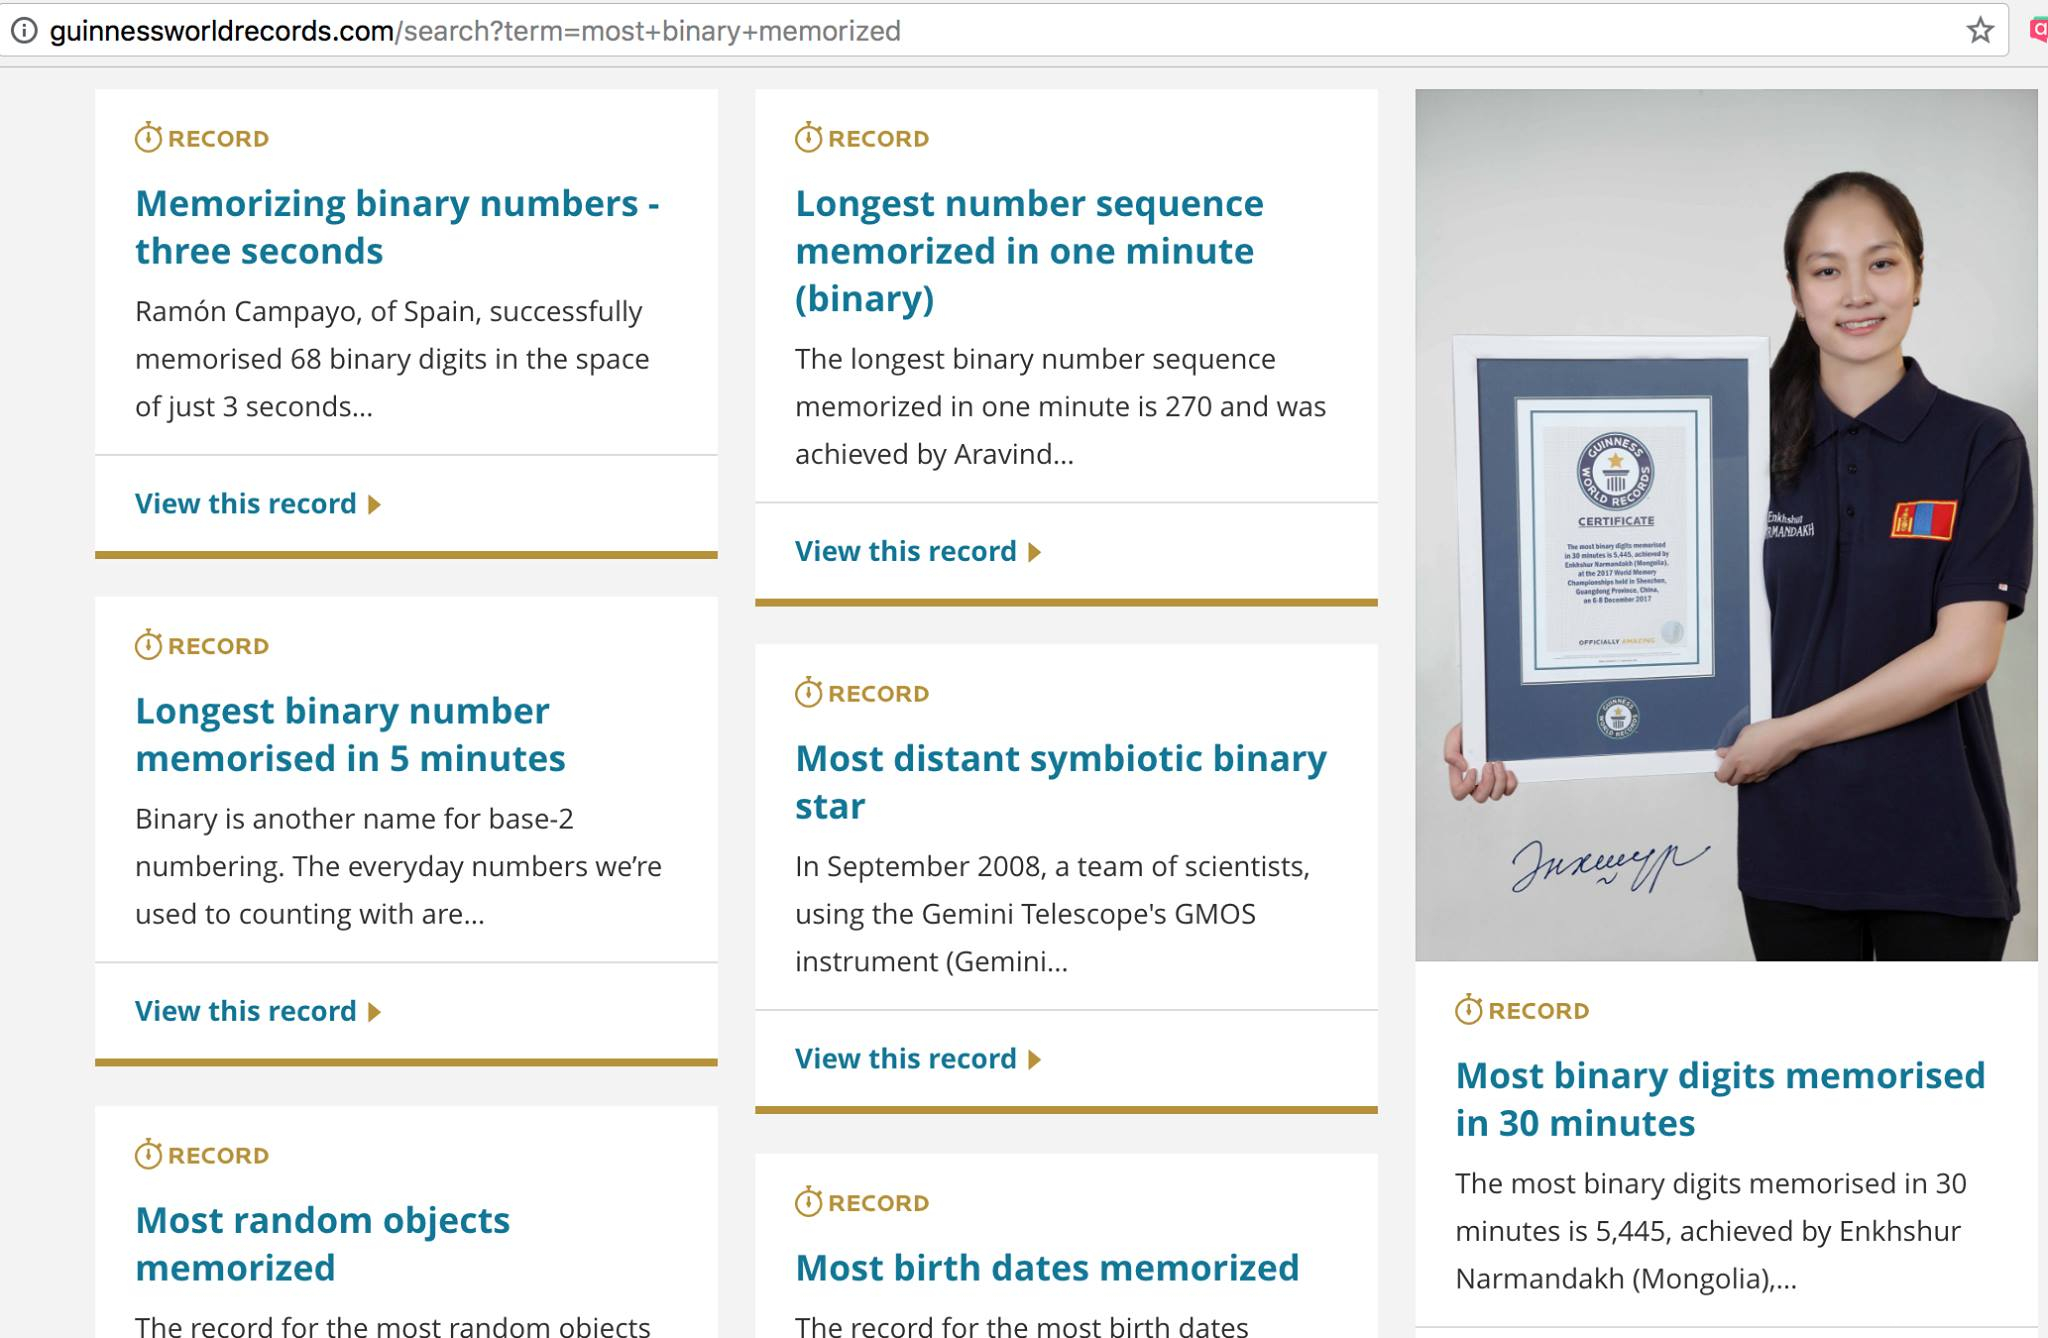
Task: Click photo of Enkhshur Narmandakh holding certificate
Action: [1726, 525]
